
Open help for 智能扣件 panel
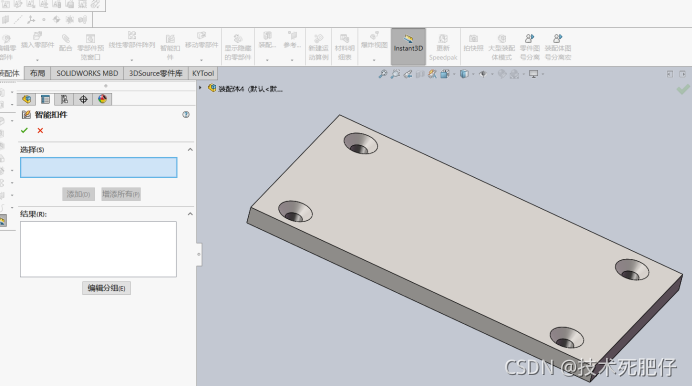[x=186, y=115]
